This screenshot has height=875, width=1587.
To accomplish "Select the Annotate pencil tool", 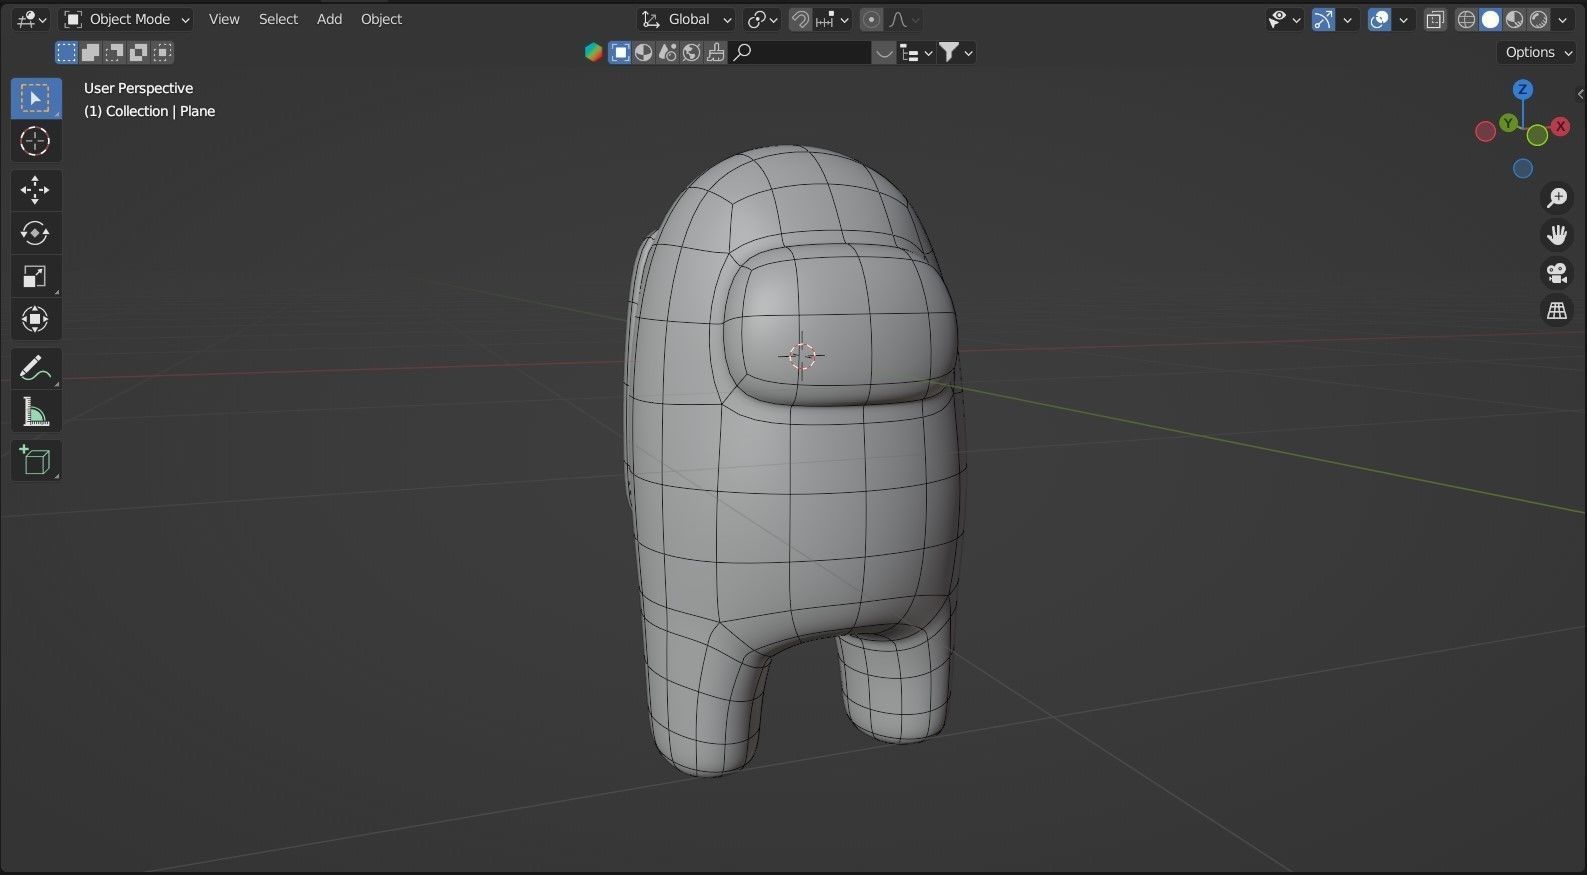I will pyautogui.click(x=35, y=369).
